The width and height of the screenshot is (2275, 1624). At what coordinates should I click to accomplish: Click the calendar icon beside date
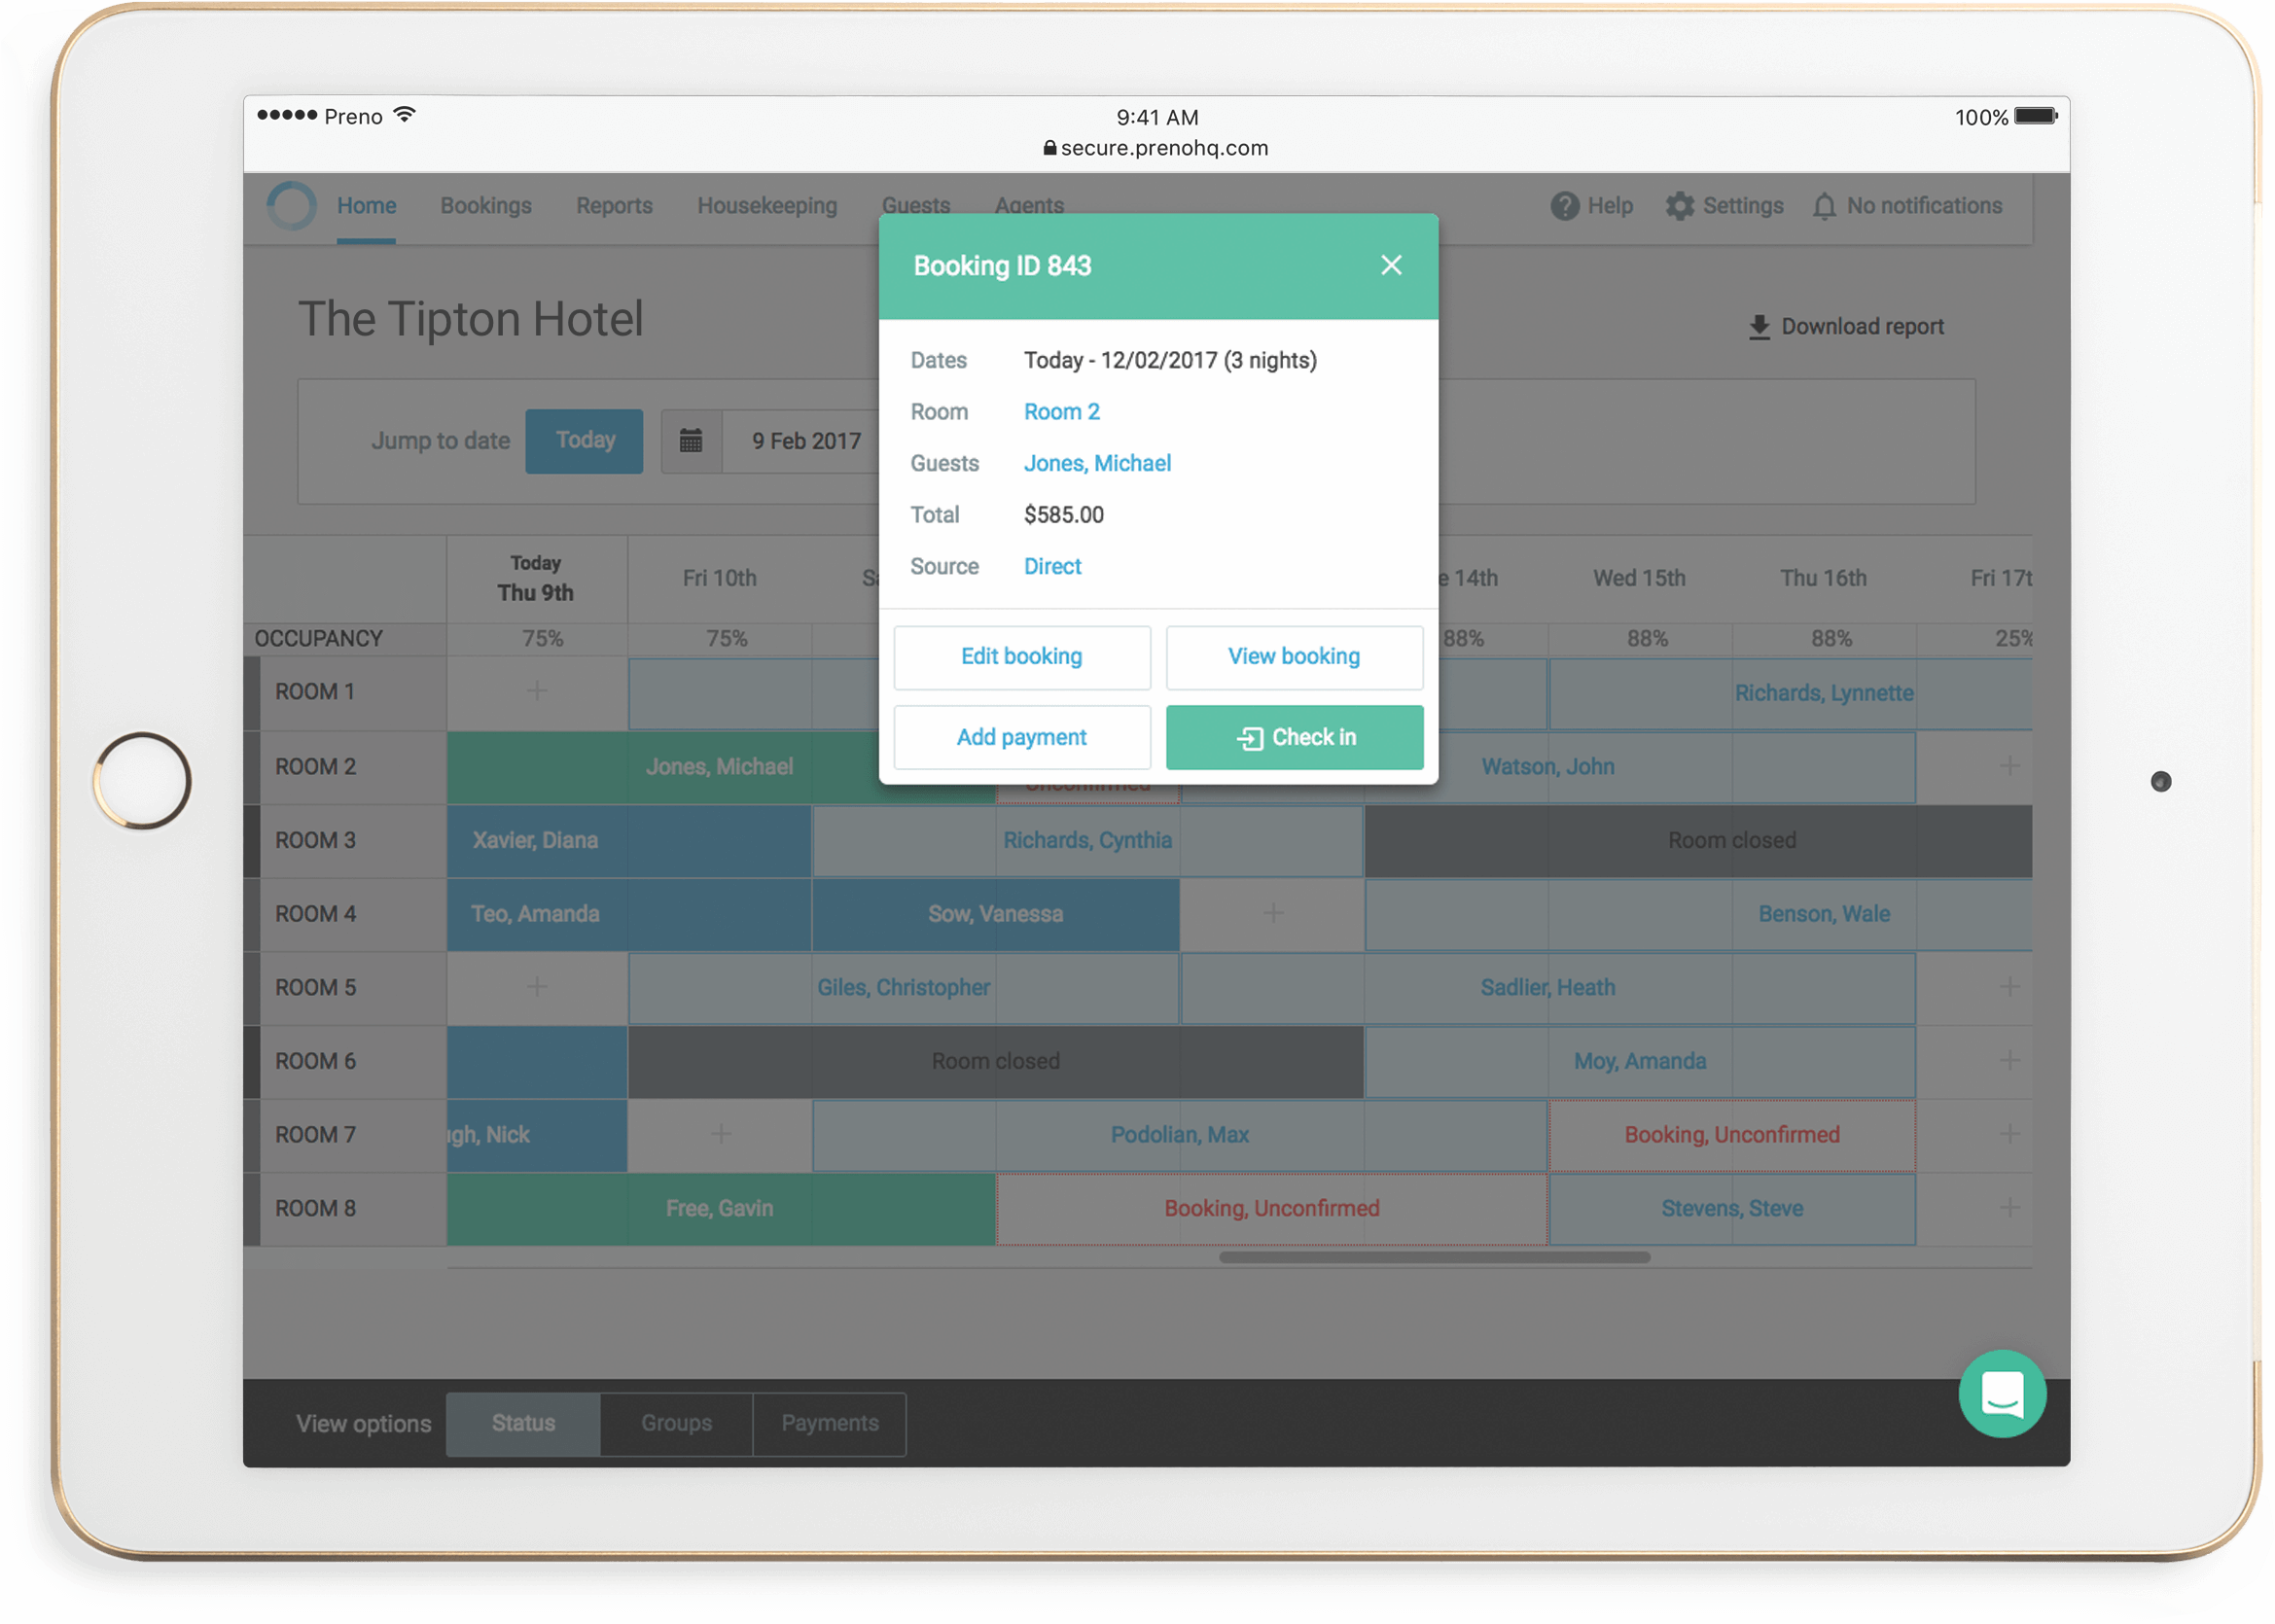[x=691, y=441]
